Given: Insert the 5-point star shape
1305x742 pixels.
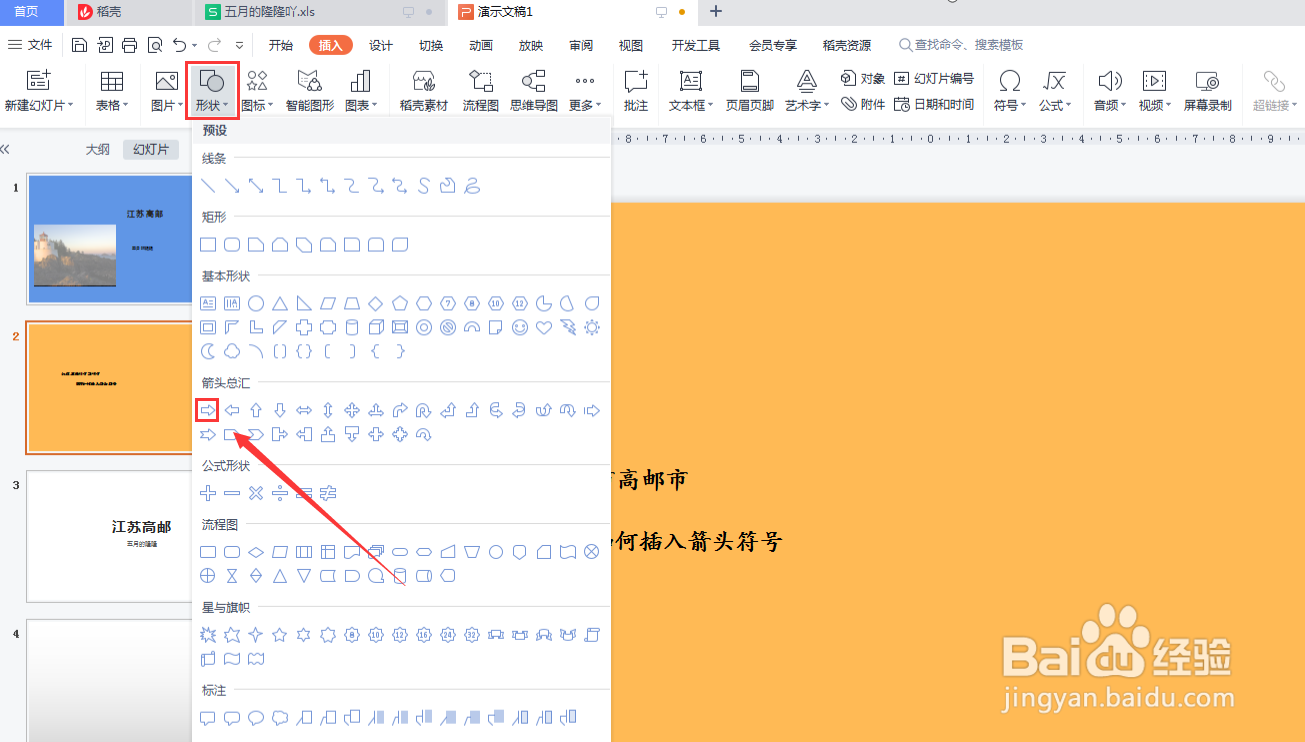Looking at the screenshot, I should tap(280, 635).
